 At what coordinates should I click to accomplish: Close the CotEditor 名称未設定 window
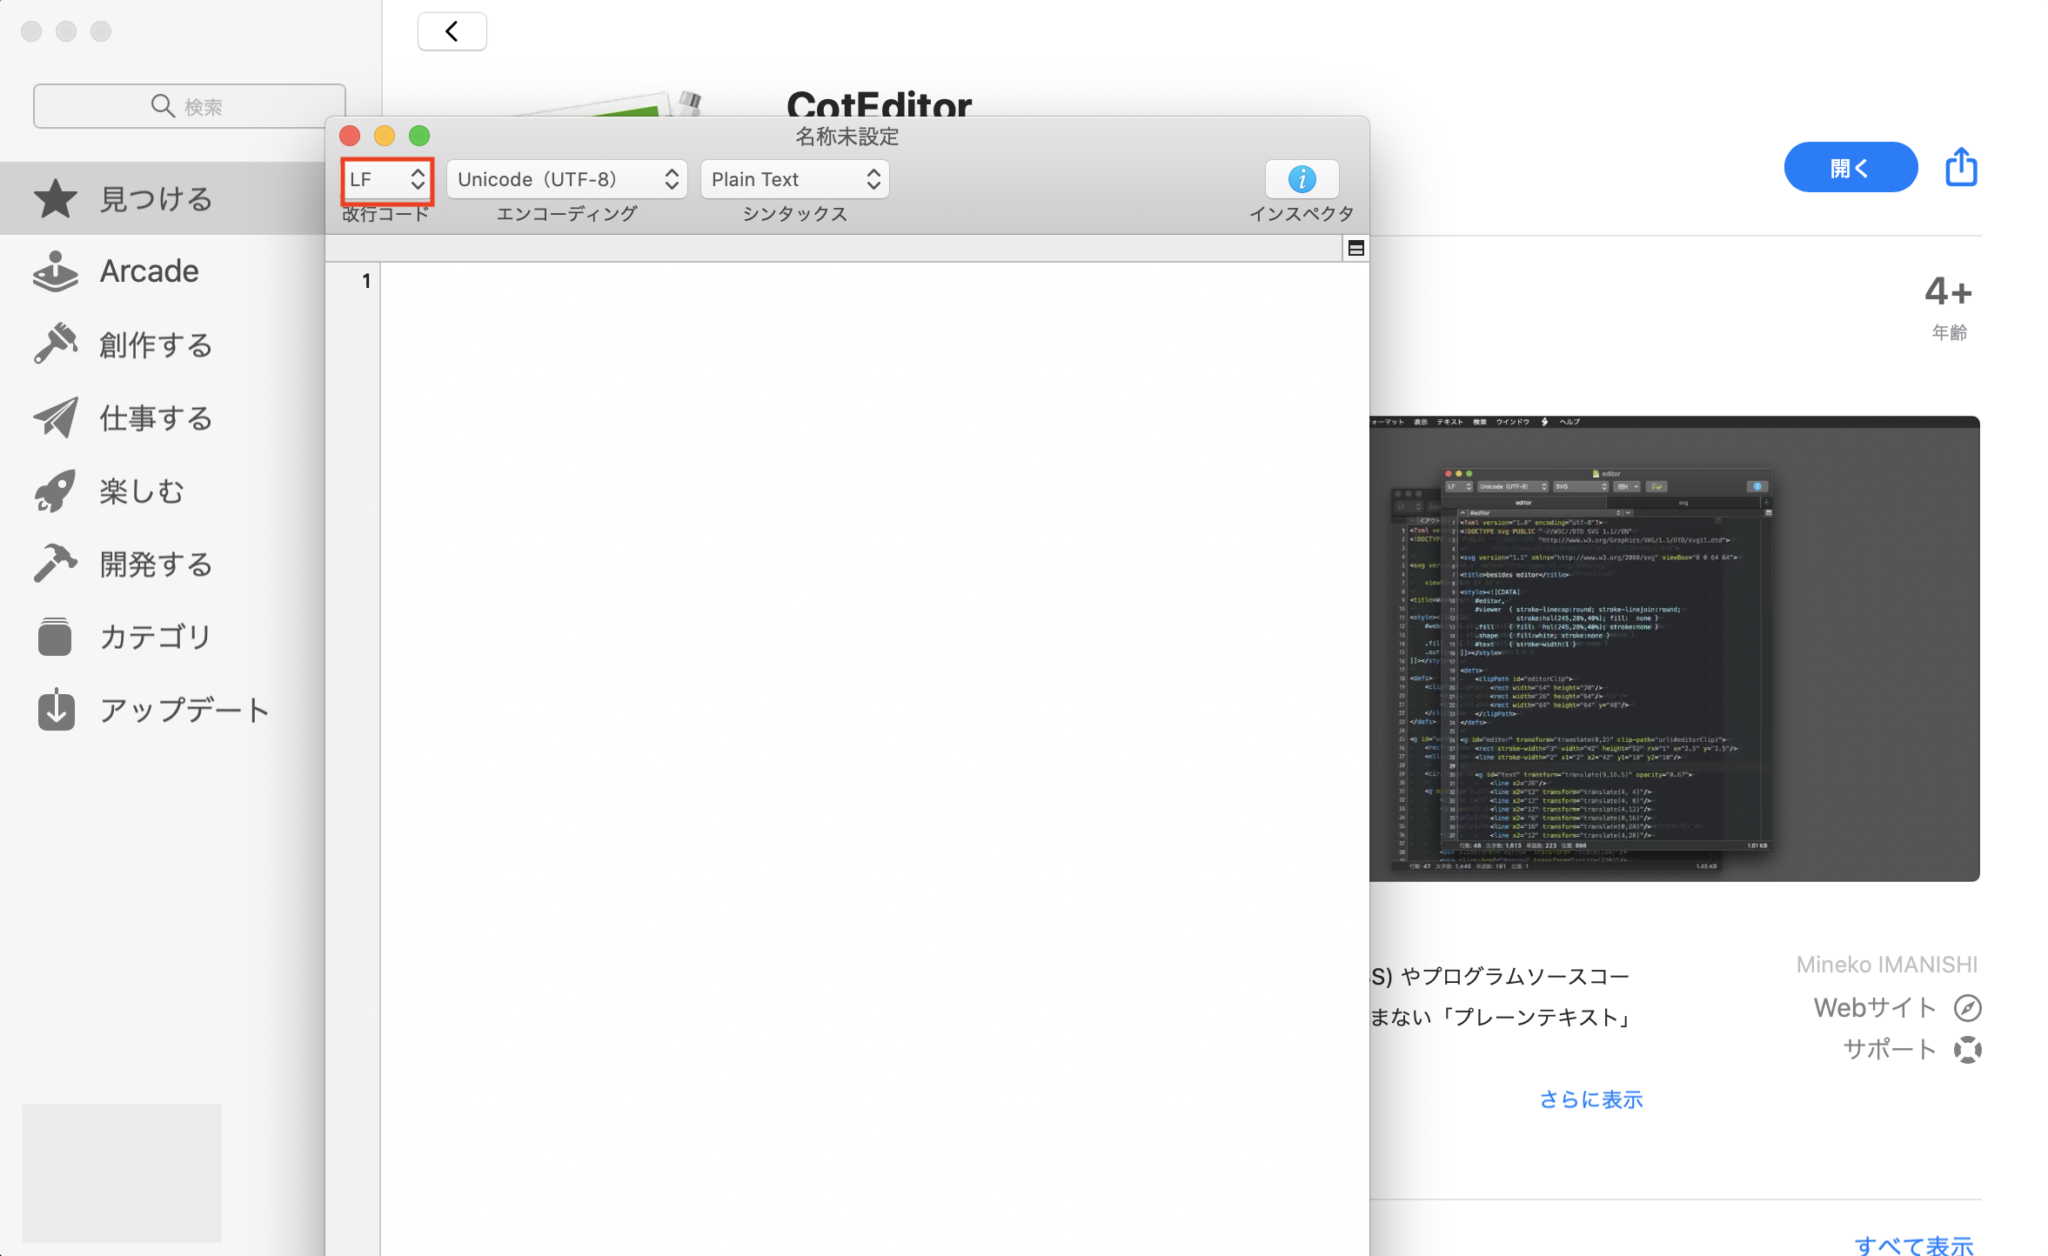(350, 135)
